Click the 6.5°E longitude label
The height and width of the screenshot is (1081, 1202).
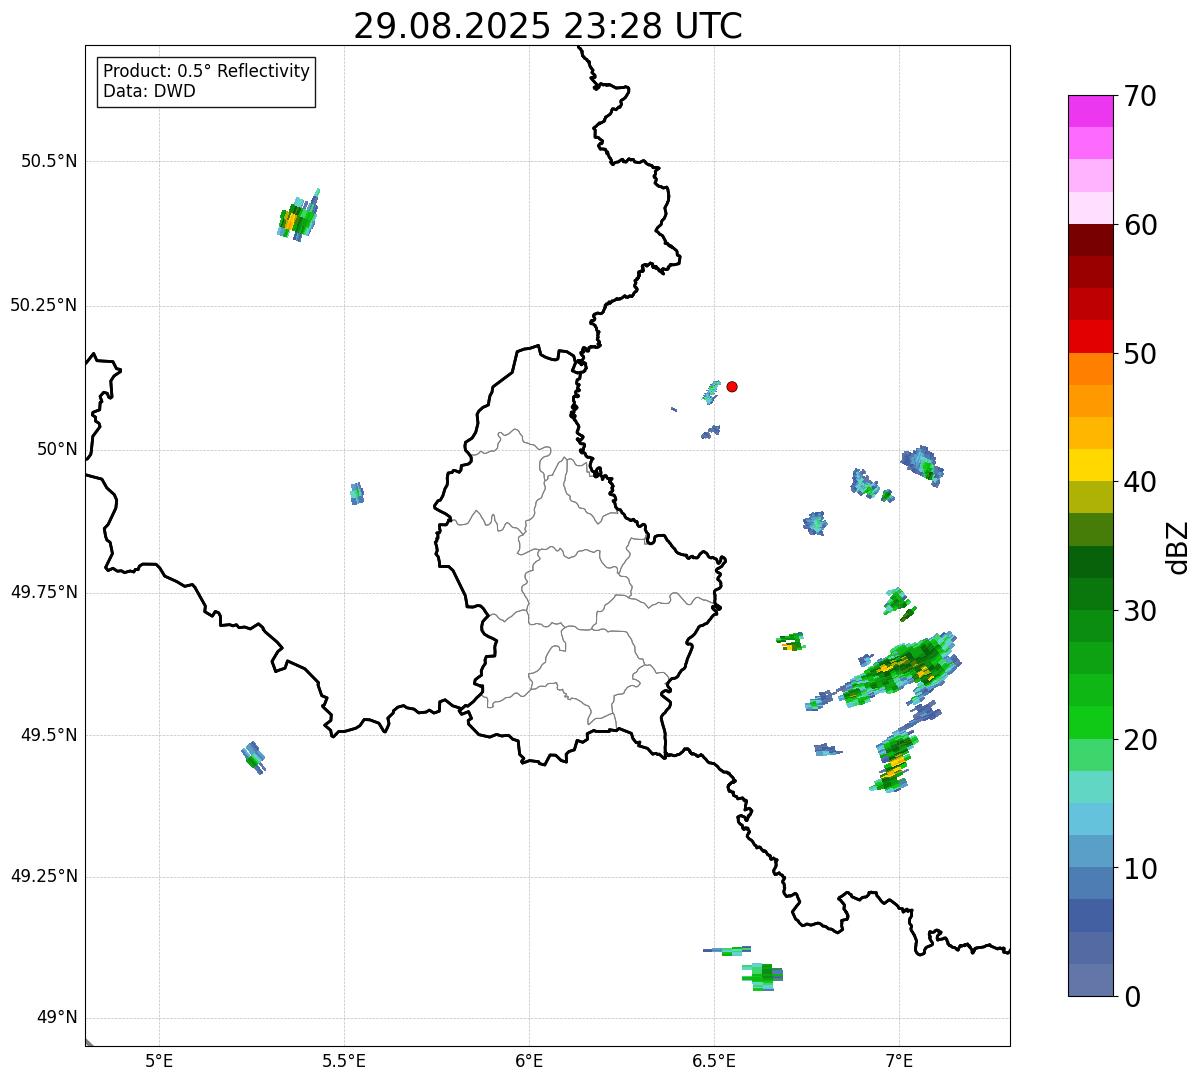pyautogui.click(x=714, y=1061)
